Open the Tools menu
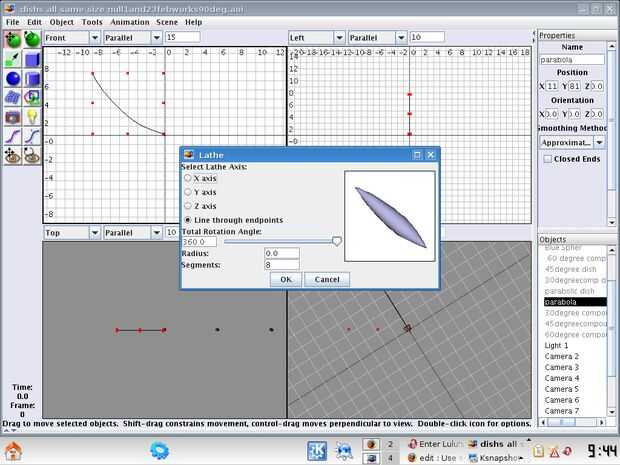 click(92, 22)
